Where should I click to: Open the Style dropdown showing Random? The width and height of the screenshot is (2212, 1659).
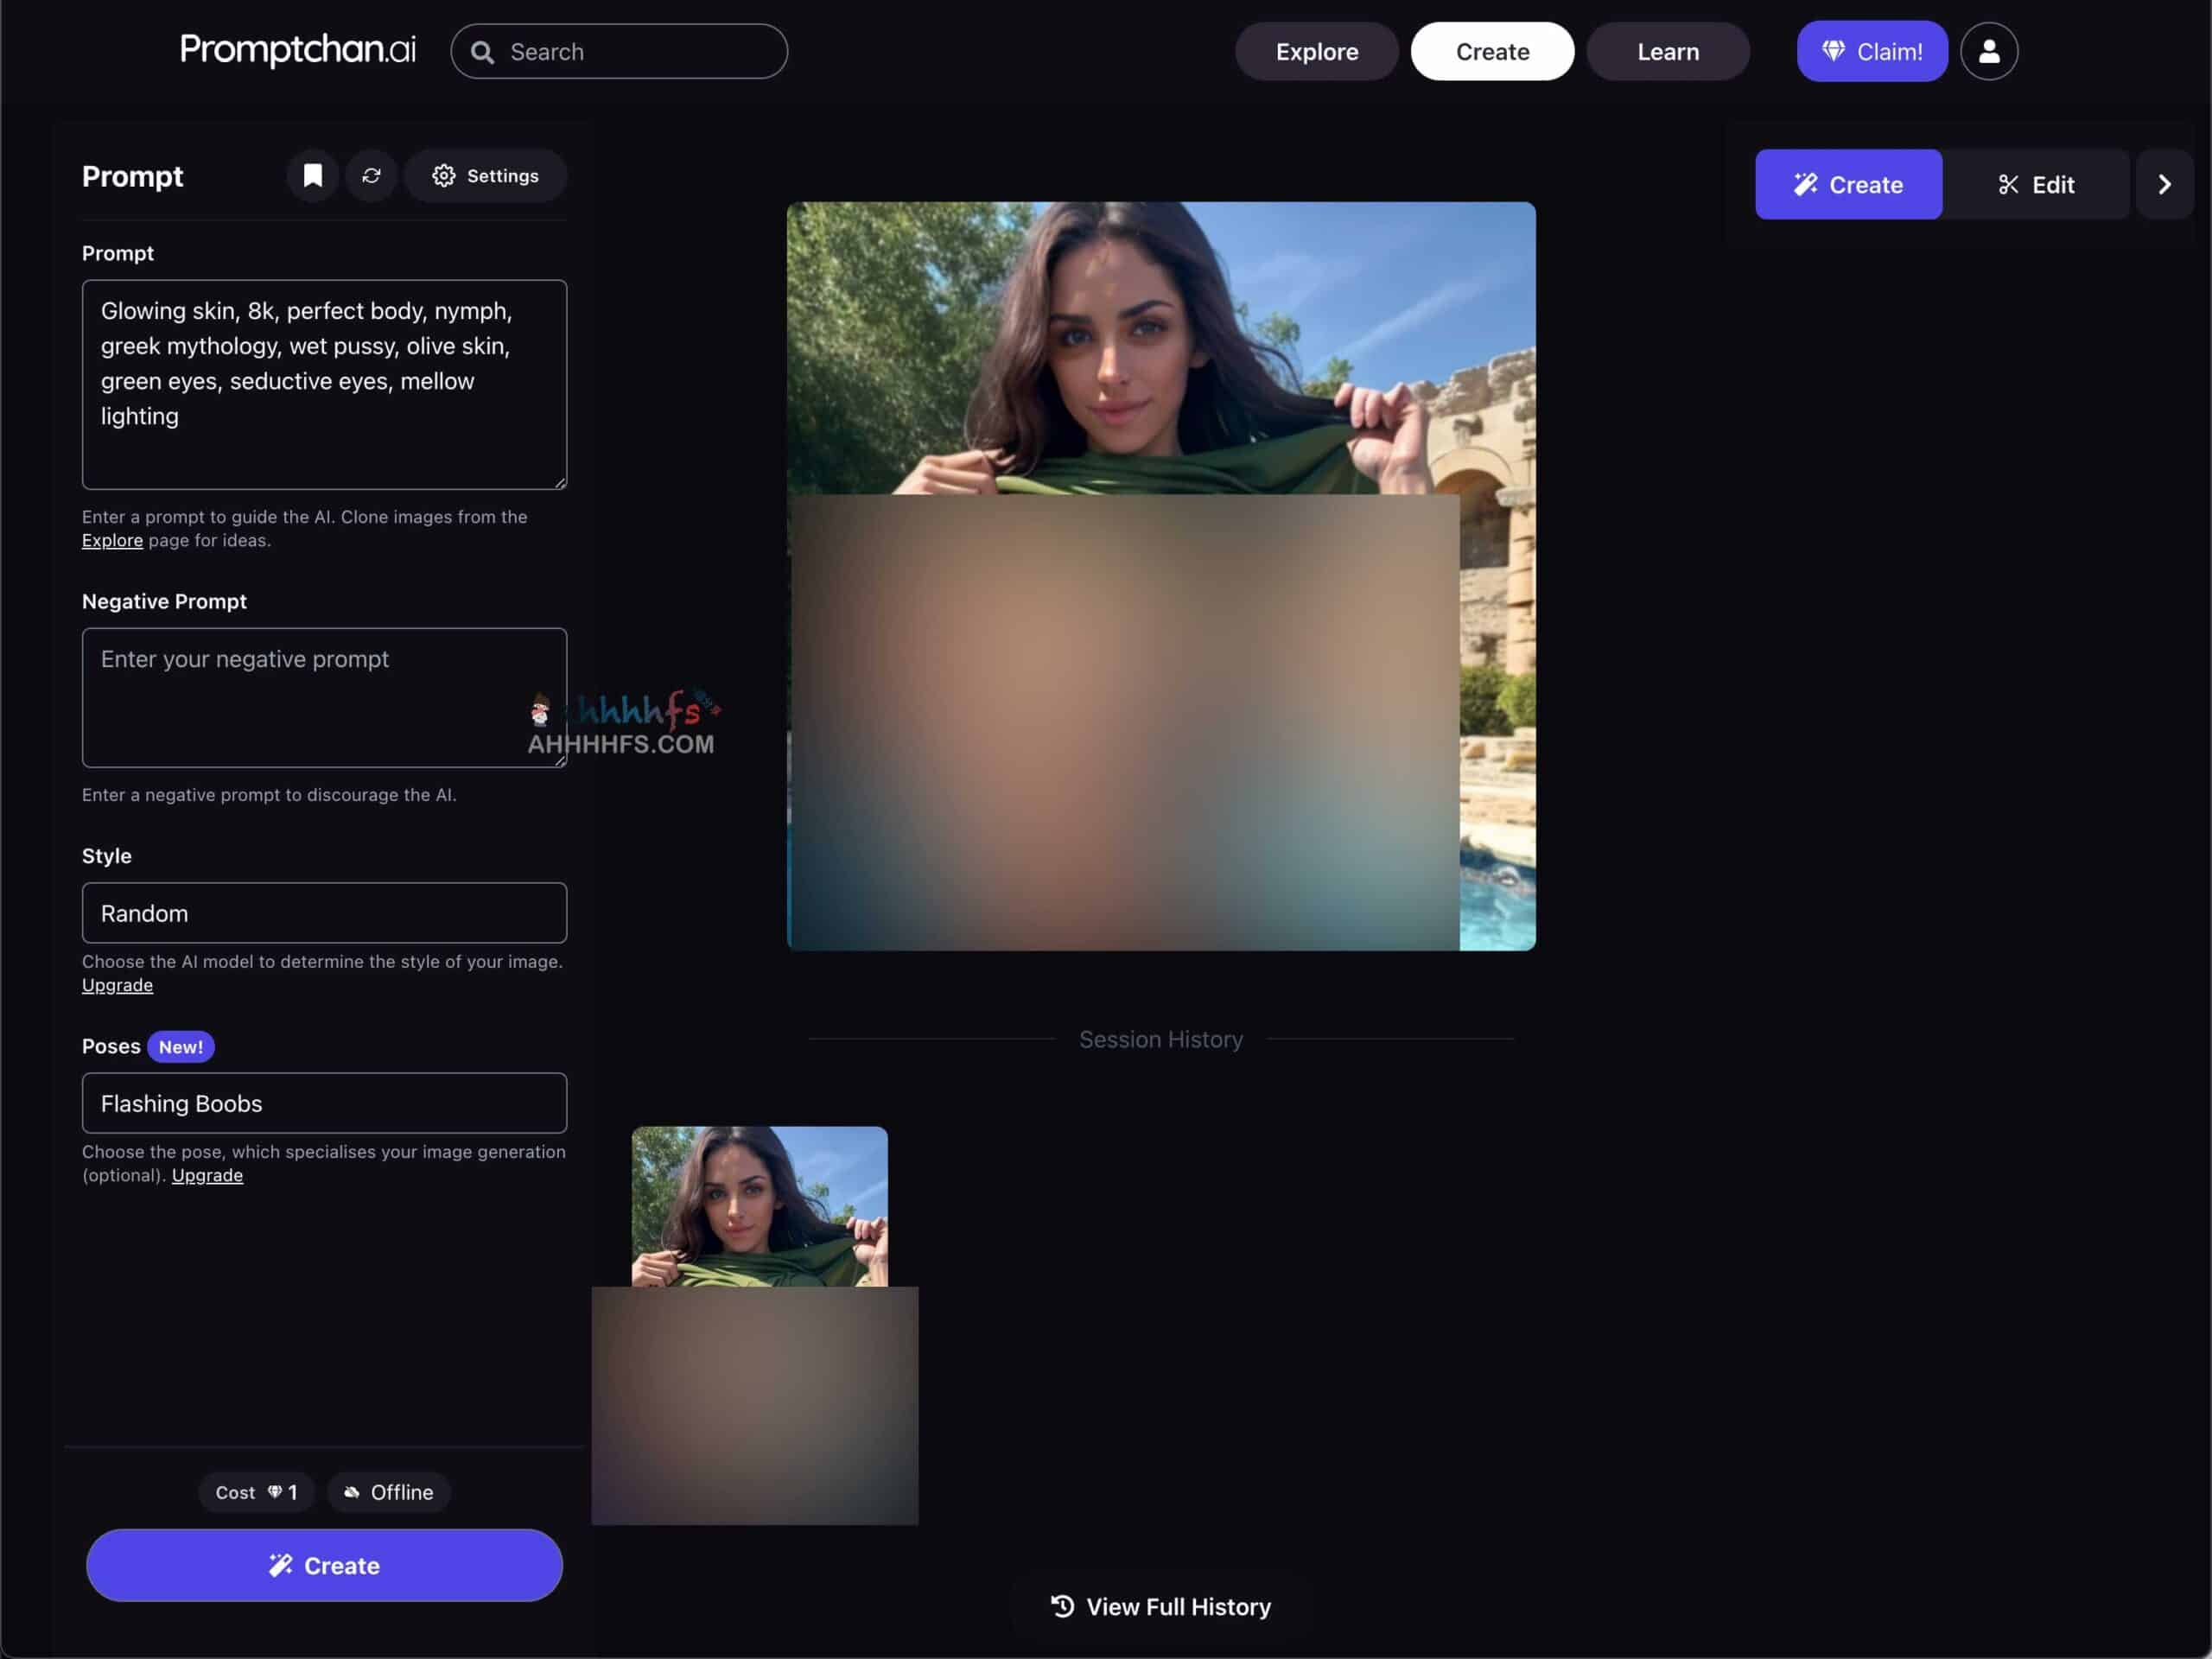(324, 913)
